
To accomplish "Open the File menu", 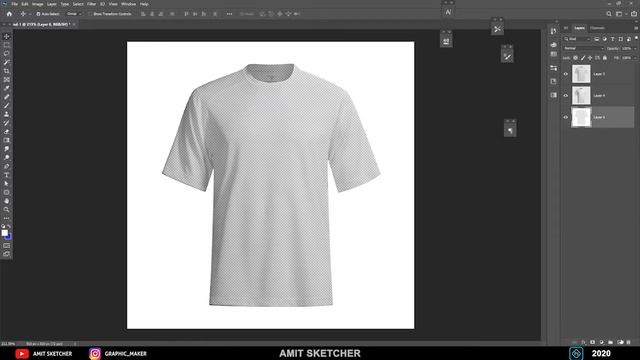I will [14, 4].
